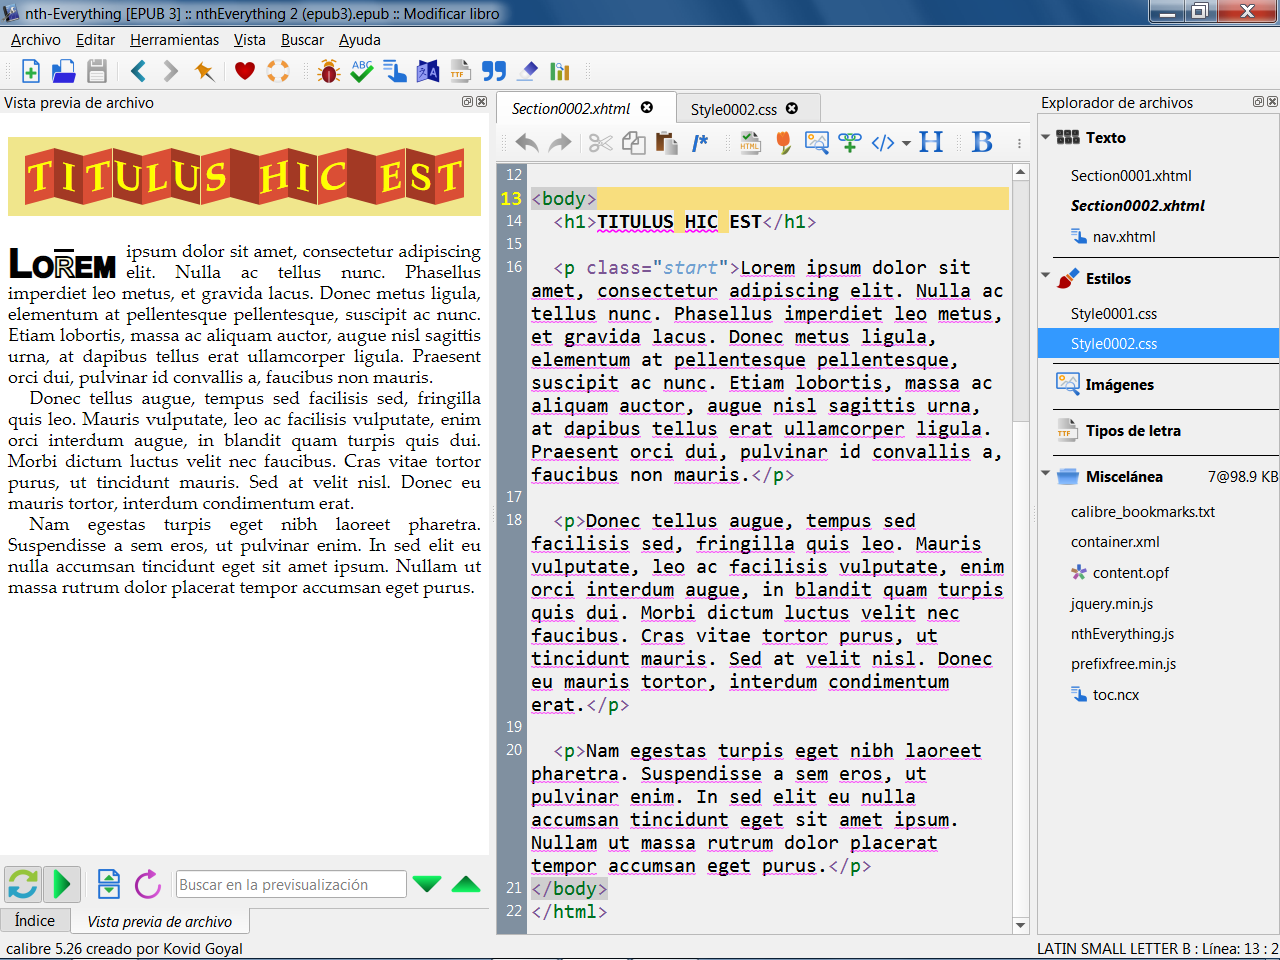The image size is (1280, 960).
Task: Open content.opf in the file explorer
Action: click(x=1130, y=573)
